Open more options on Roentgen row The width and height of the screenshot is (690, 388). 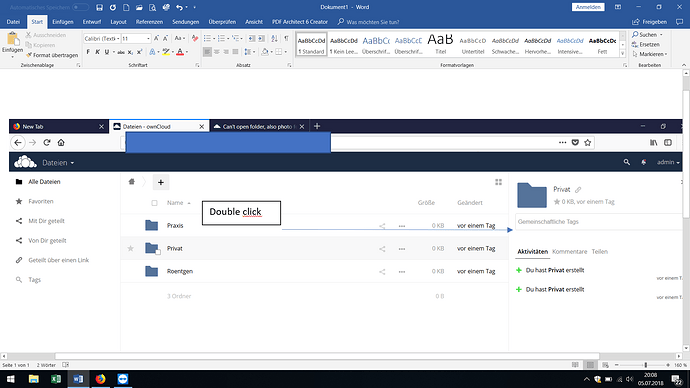tap(402, 272)
